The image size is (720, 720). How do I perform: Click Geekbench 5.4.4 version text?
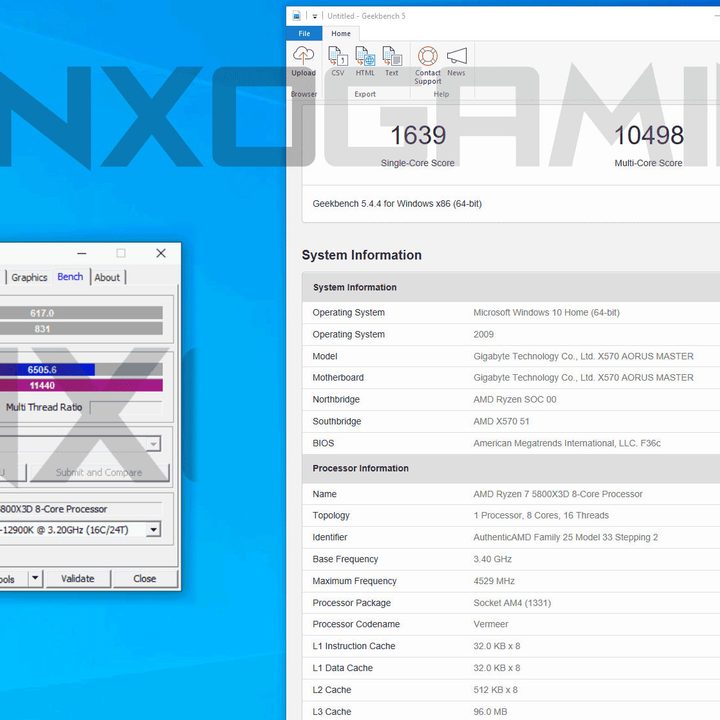pyautogui.click(x=397, y=204)
